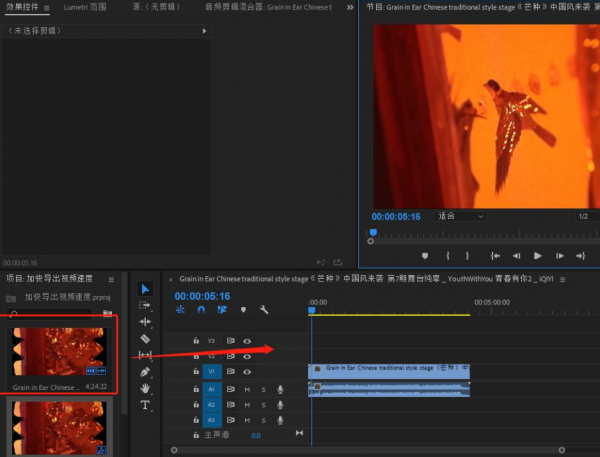Open the 效果控件 panel menu
Screen dimensions: 600x457
47,8
